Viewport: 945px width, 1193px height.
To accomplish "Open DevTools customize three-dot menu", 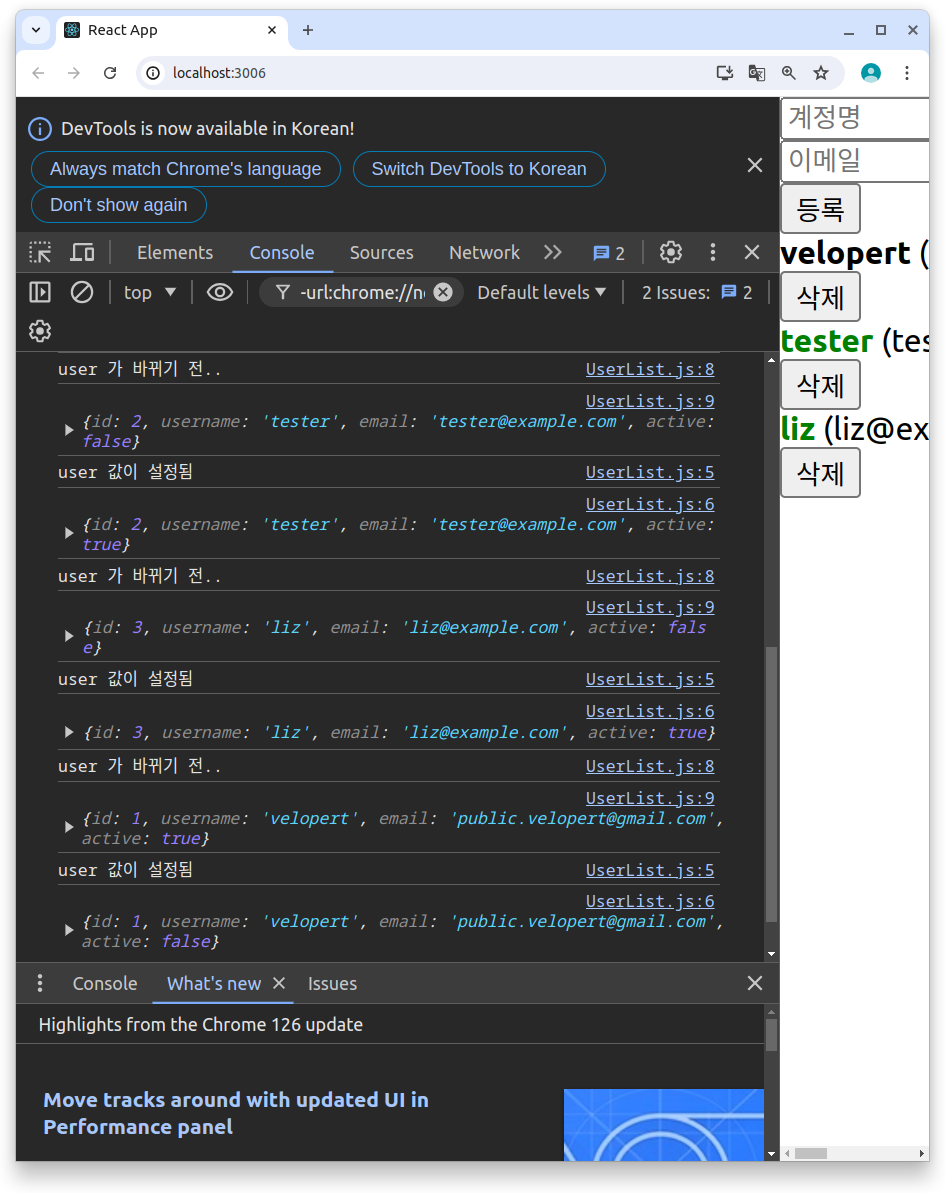I will pos(713,253).
